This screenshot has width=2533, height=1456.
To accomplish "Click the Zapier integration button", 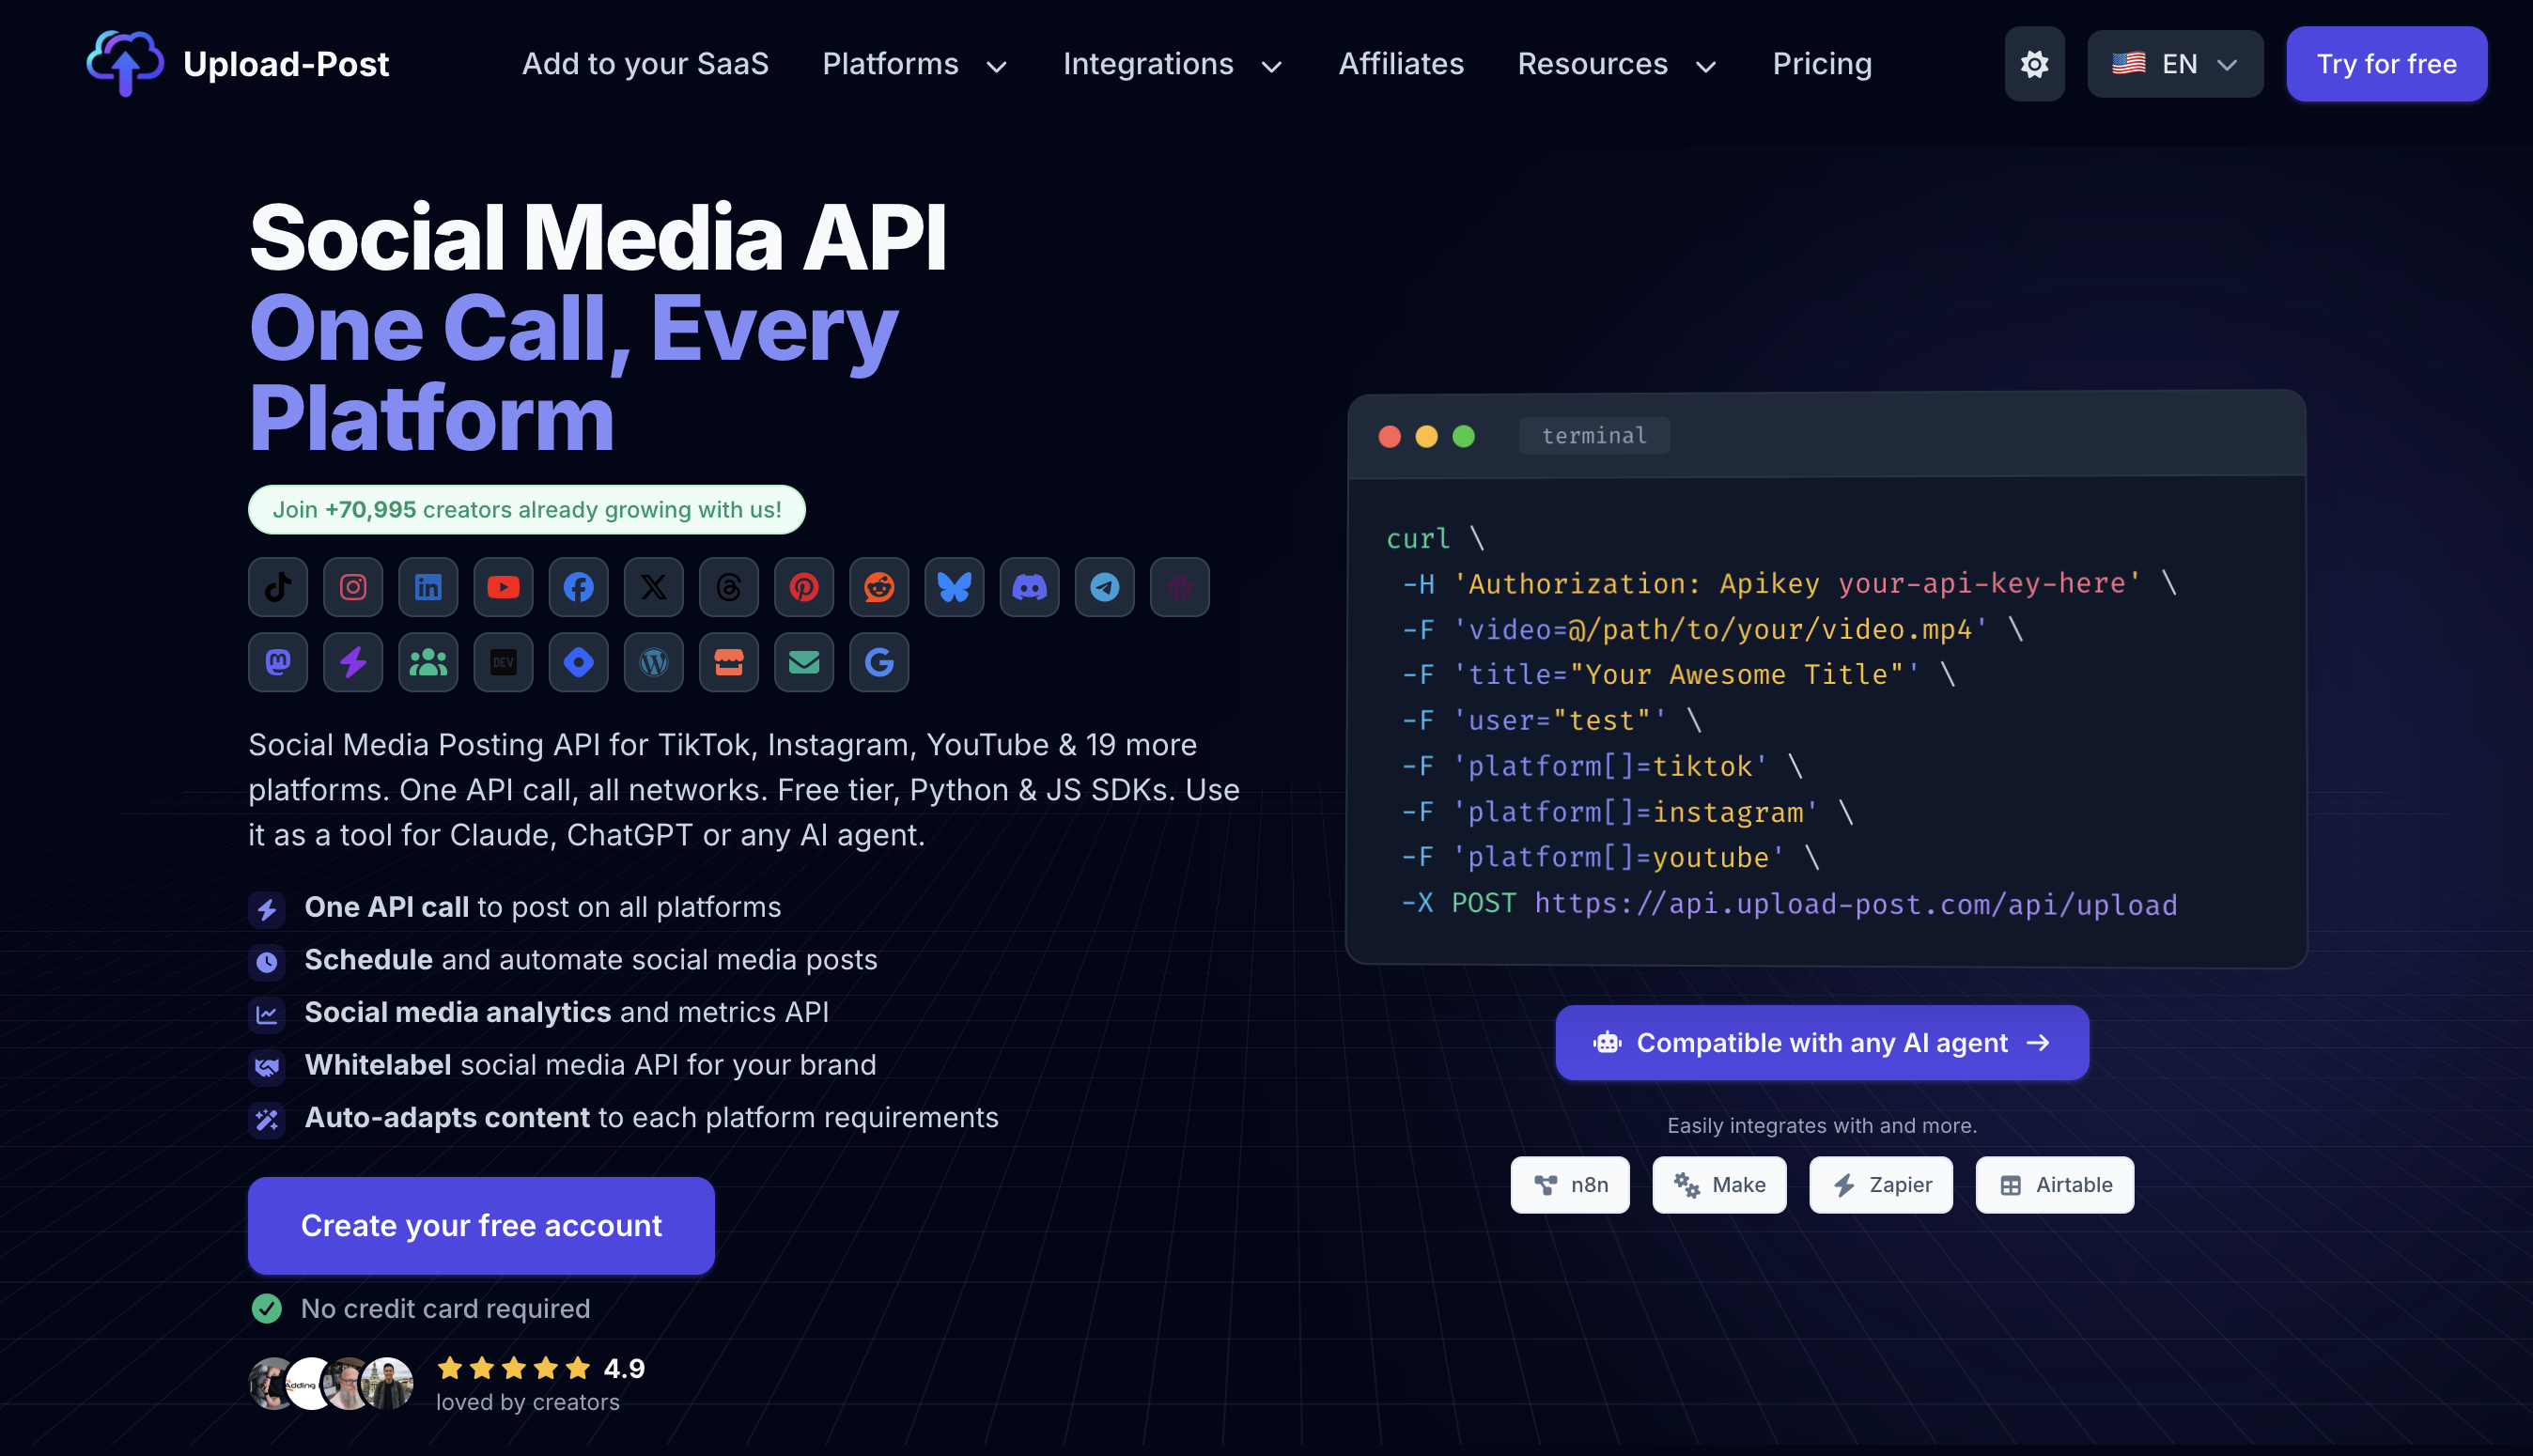I will [1881, 1185].
